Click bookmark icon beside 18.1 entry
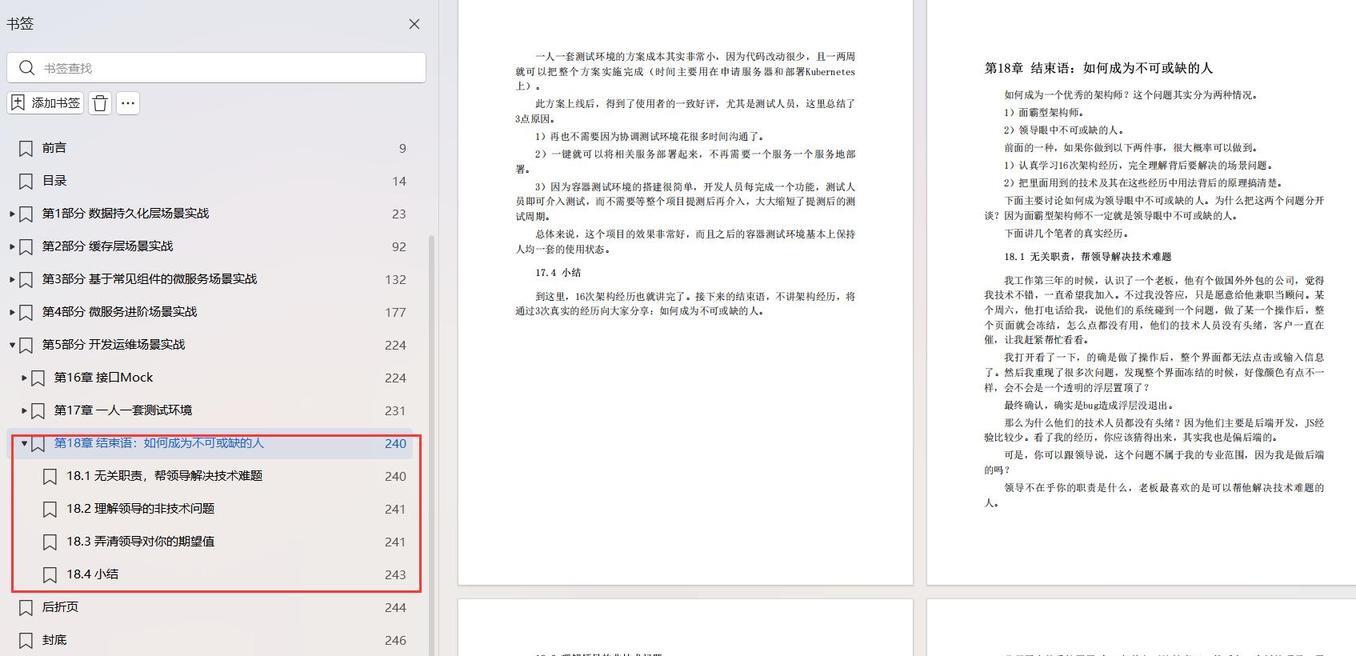Viewport: 1356px width, 656px height. coord(50,476)
